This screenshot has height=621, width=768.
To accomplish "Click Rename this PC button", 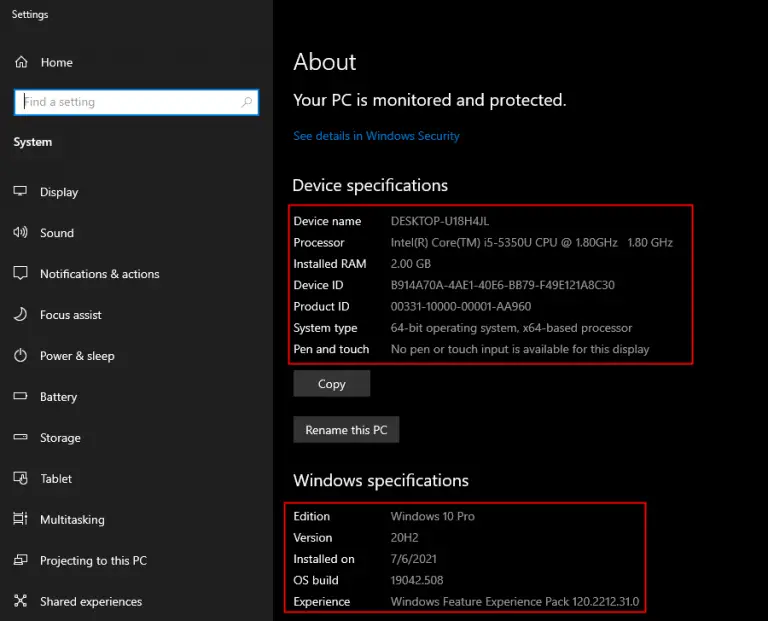I will (346, 430).
